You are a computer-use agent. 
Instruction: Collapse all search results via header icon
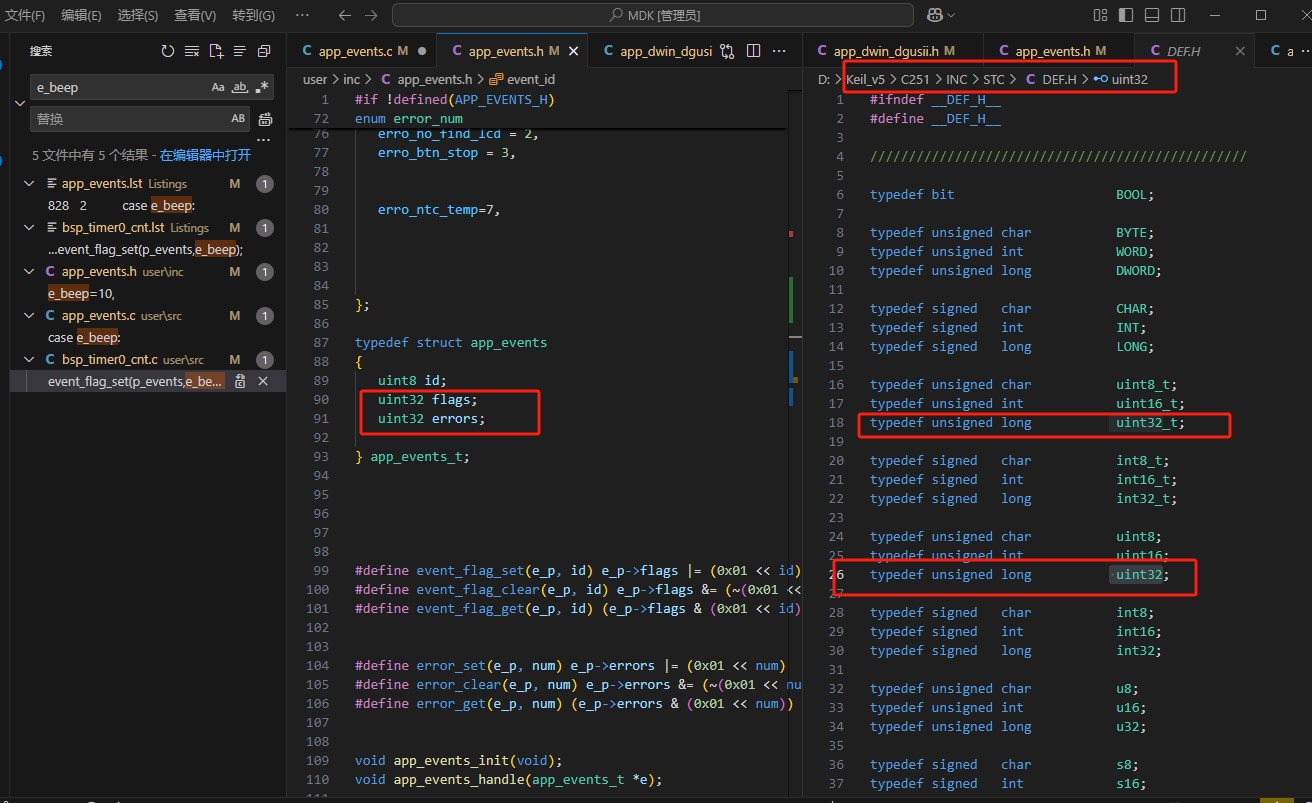264,51
